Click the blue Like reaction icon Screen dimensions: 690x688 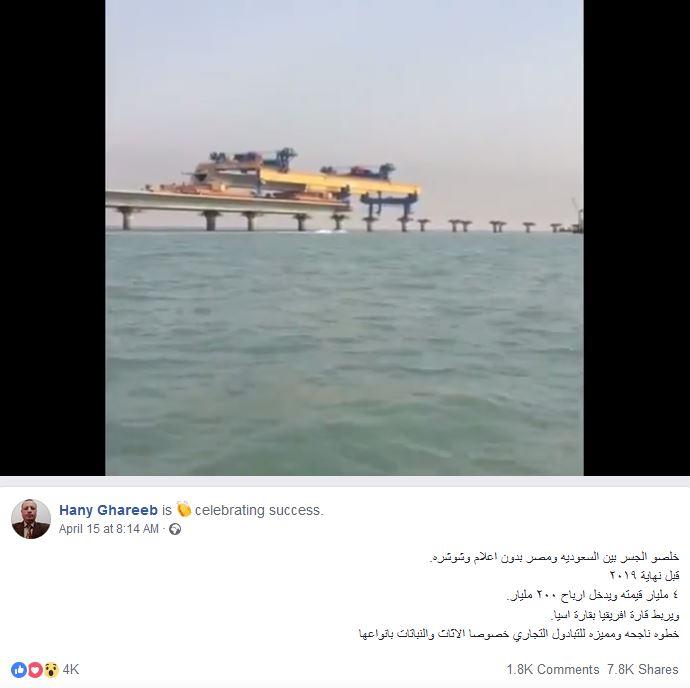pos(18,670)
